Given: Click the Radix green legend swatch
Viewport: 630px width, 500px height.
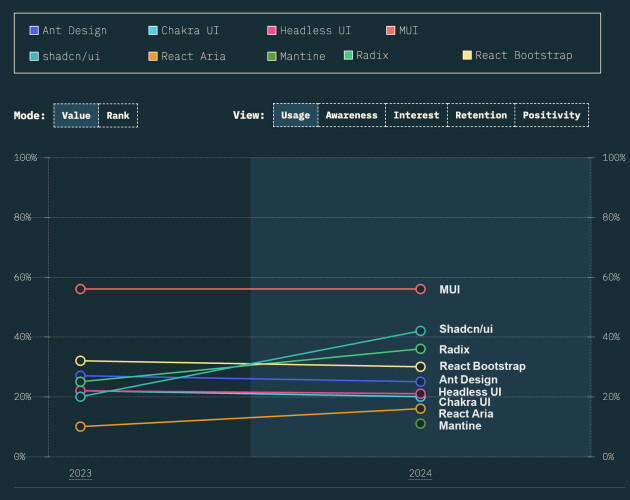Looking at the screenshot, I should point(348,55).
